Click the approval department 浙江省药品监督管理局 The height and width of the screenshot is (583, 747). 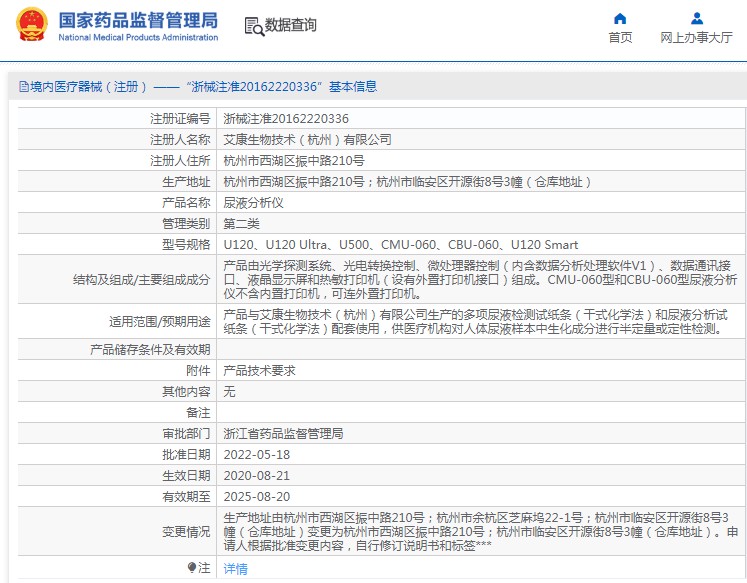point(283,434)
